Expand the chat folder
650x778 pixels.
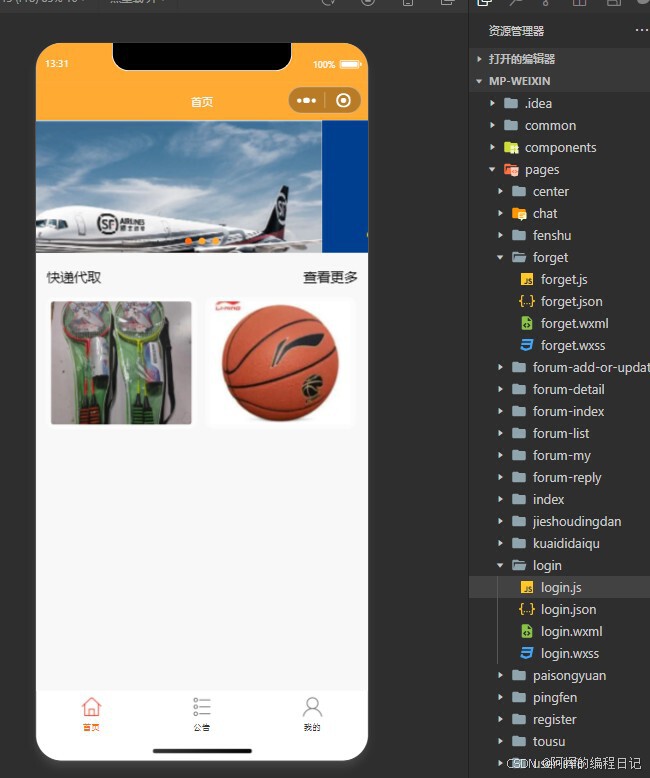559,213
